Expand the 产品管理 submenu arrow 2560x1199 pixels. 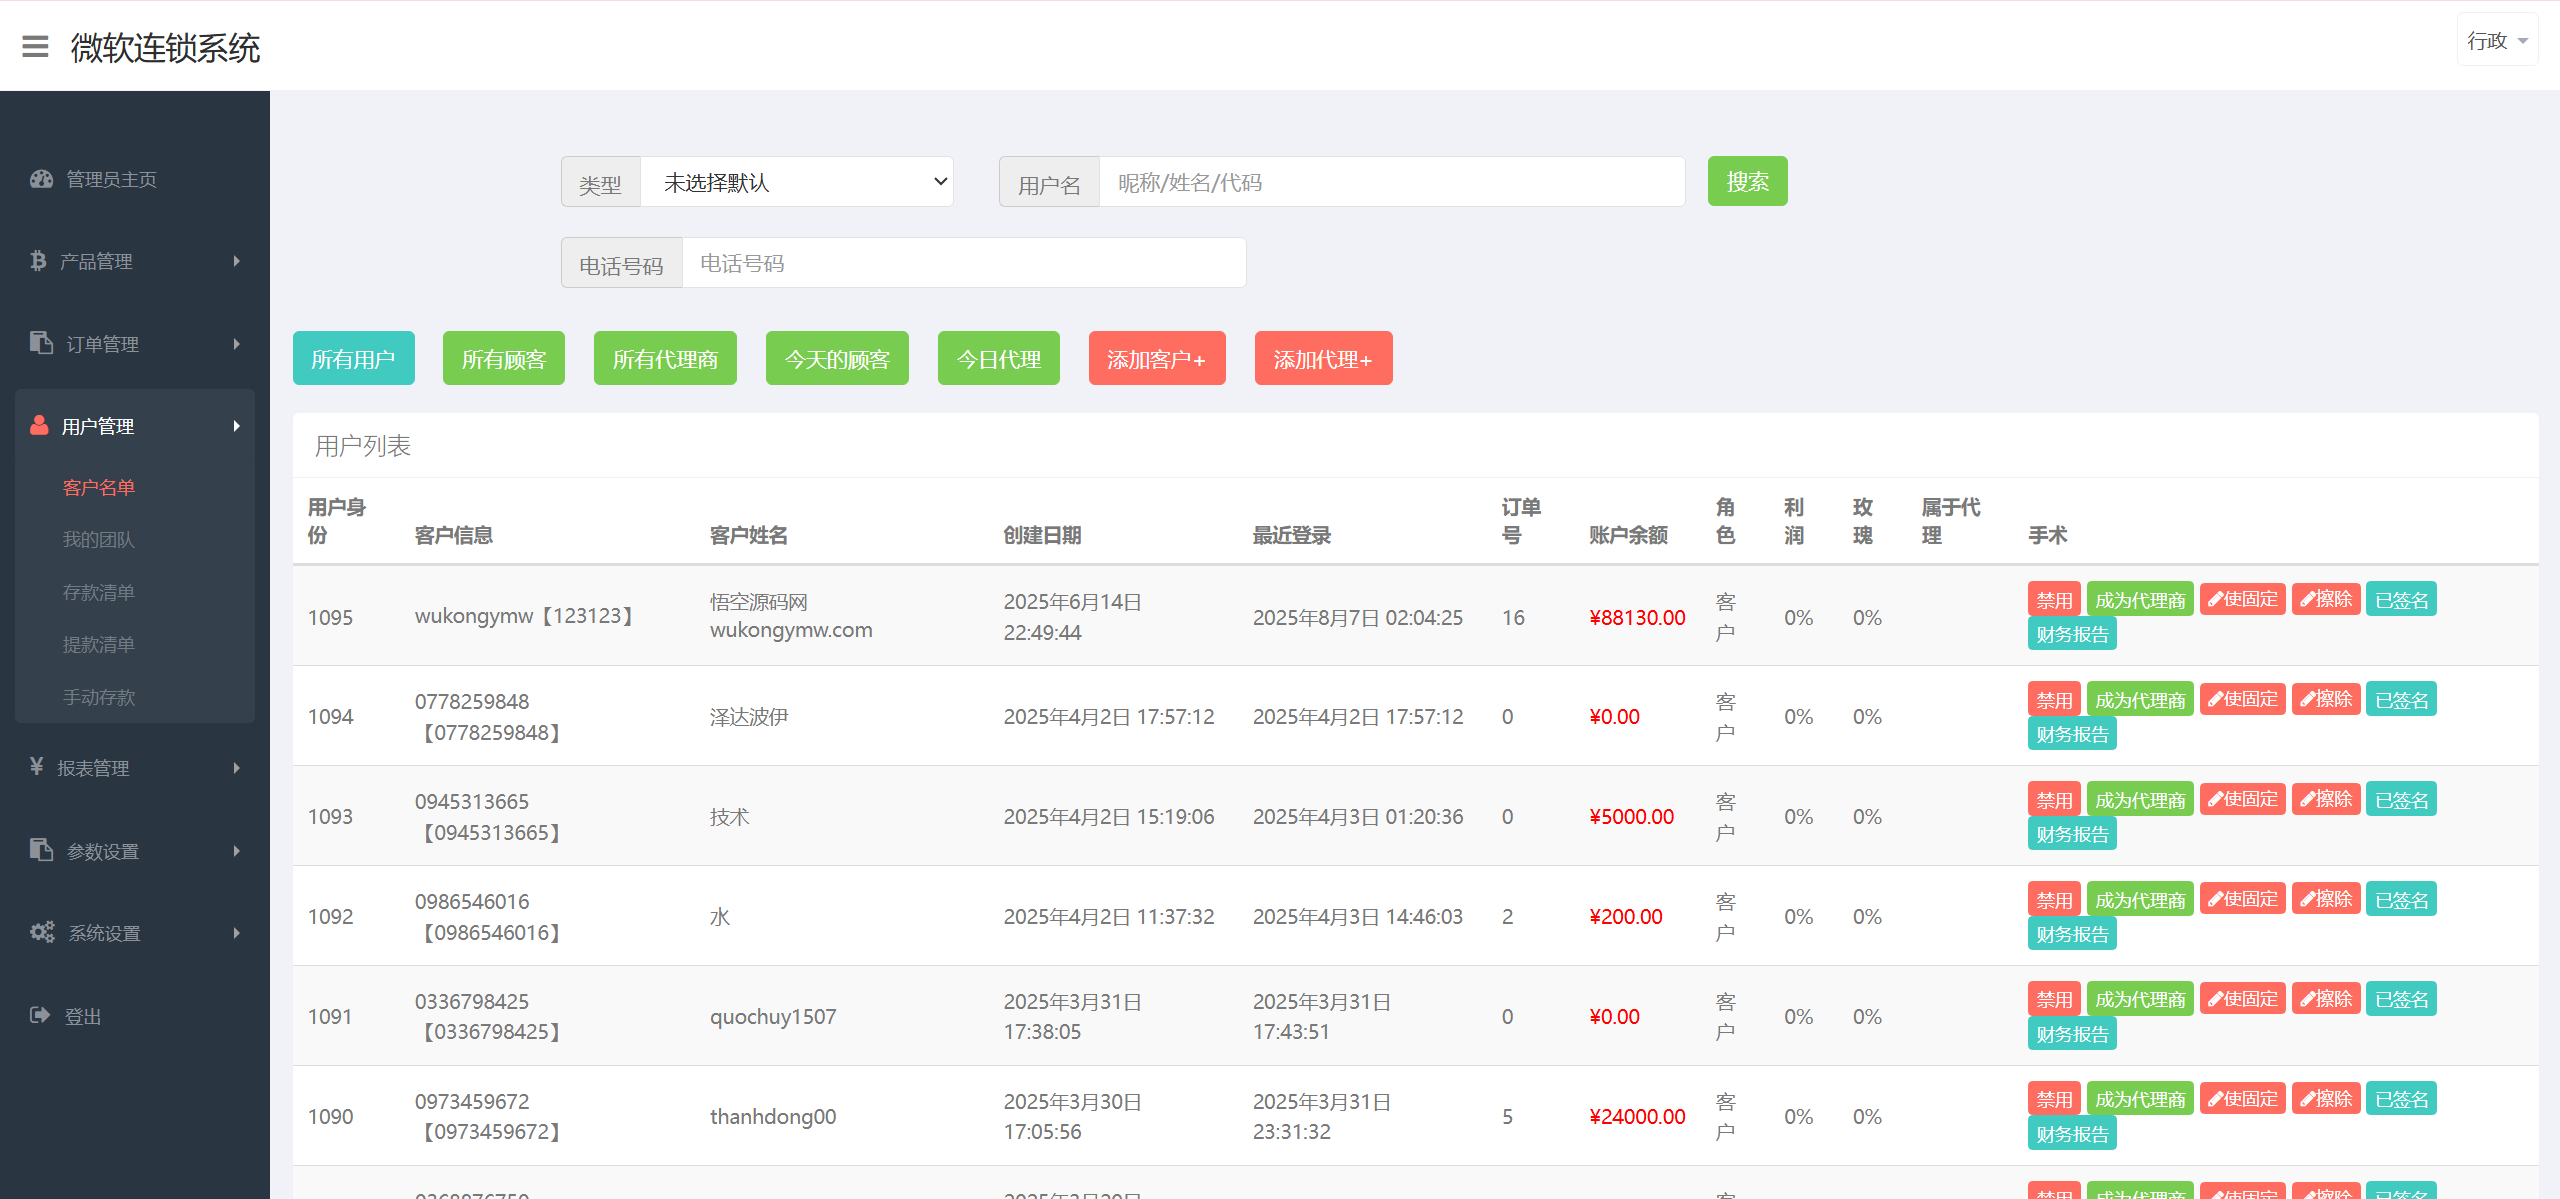coord(237,261)
